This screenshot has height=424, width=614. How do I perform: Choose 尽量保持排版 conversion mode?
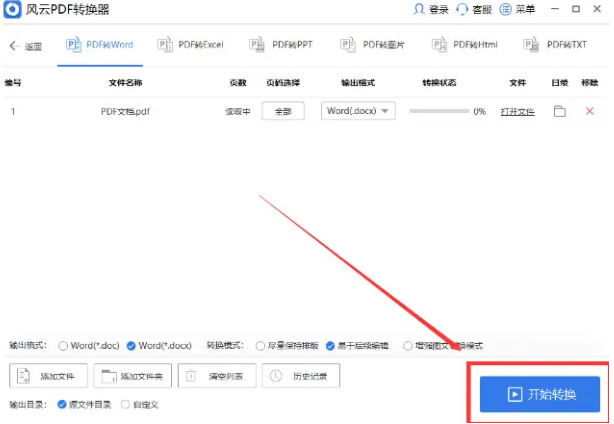[260, 346]
